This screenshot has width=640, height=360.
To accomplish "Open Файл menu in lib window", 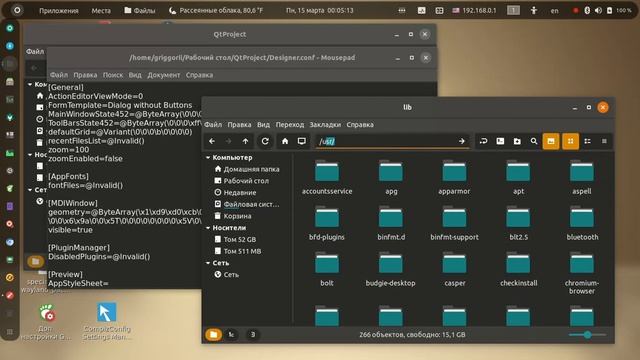I will [x=213, y=124].
